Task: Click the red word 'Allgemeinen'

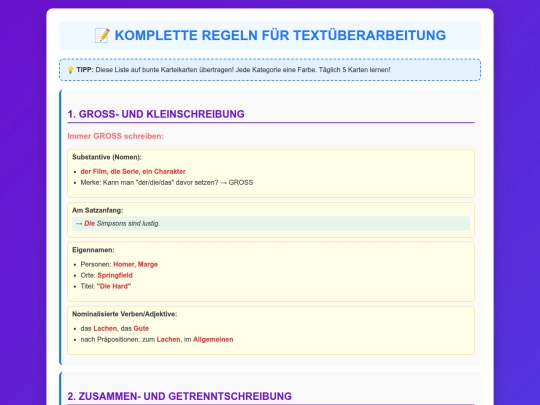Action: click(x=213, y=340)
